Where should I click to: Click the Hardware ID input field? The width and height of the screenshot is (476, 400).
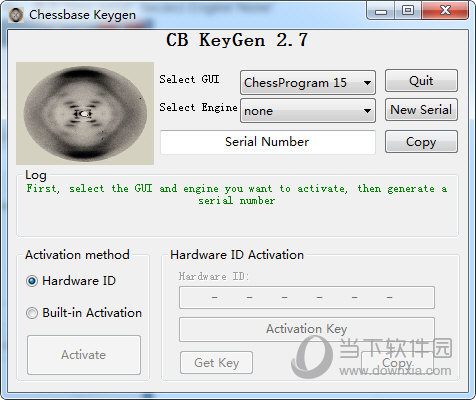coord(307,297)
